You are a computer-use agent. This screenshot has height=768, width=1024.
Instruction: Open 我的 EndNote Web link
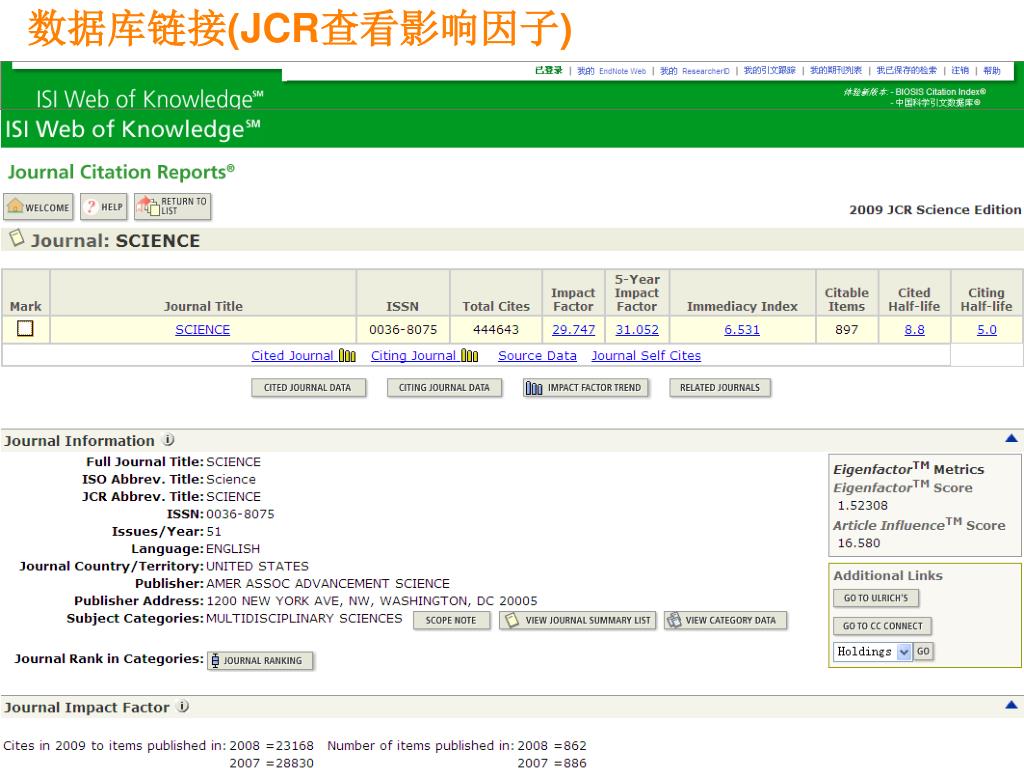coord(611,71)
